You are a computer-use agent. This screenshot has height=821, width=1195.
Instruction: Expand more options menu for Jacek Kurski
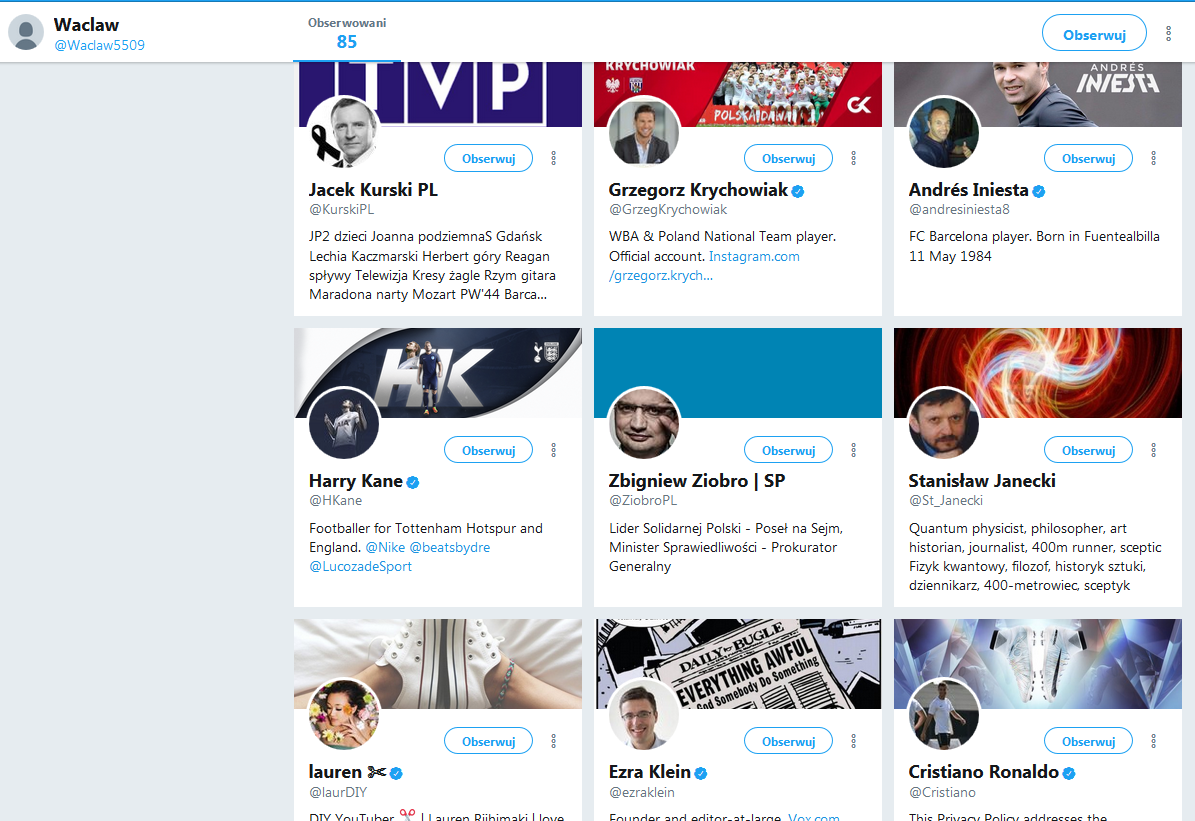click(x=554, y=158)
